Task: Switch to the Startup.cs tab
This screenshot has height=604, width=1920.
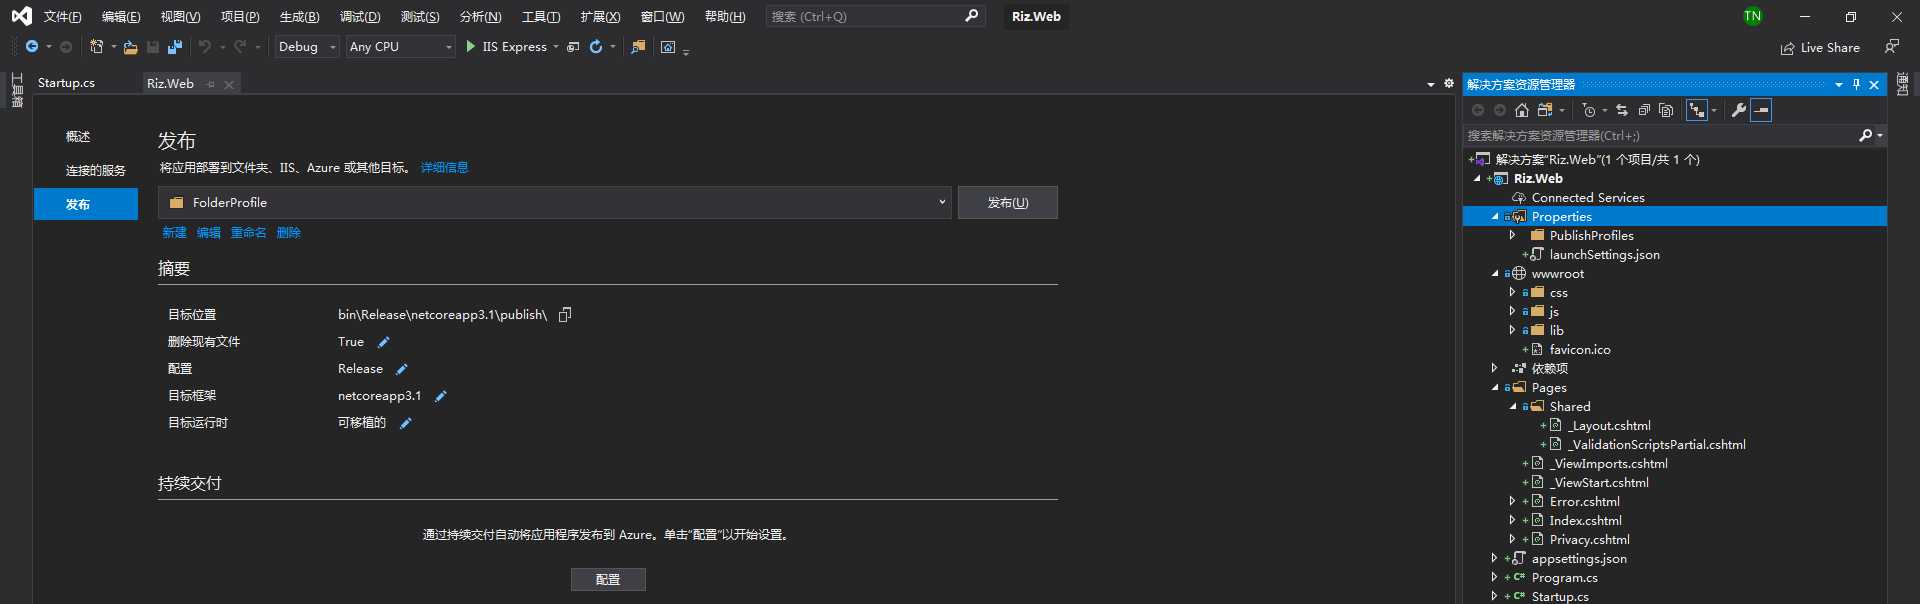Action: pyautogui.click(x=66, y=83)
